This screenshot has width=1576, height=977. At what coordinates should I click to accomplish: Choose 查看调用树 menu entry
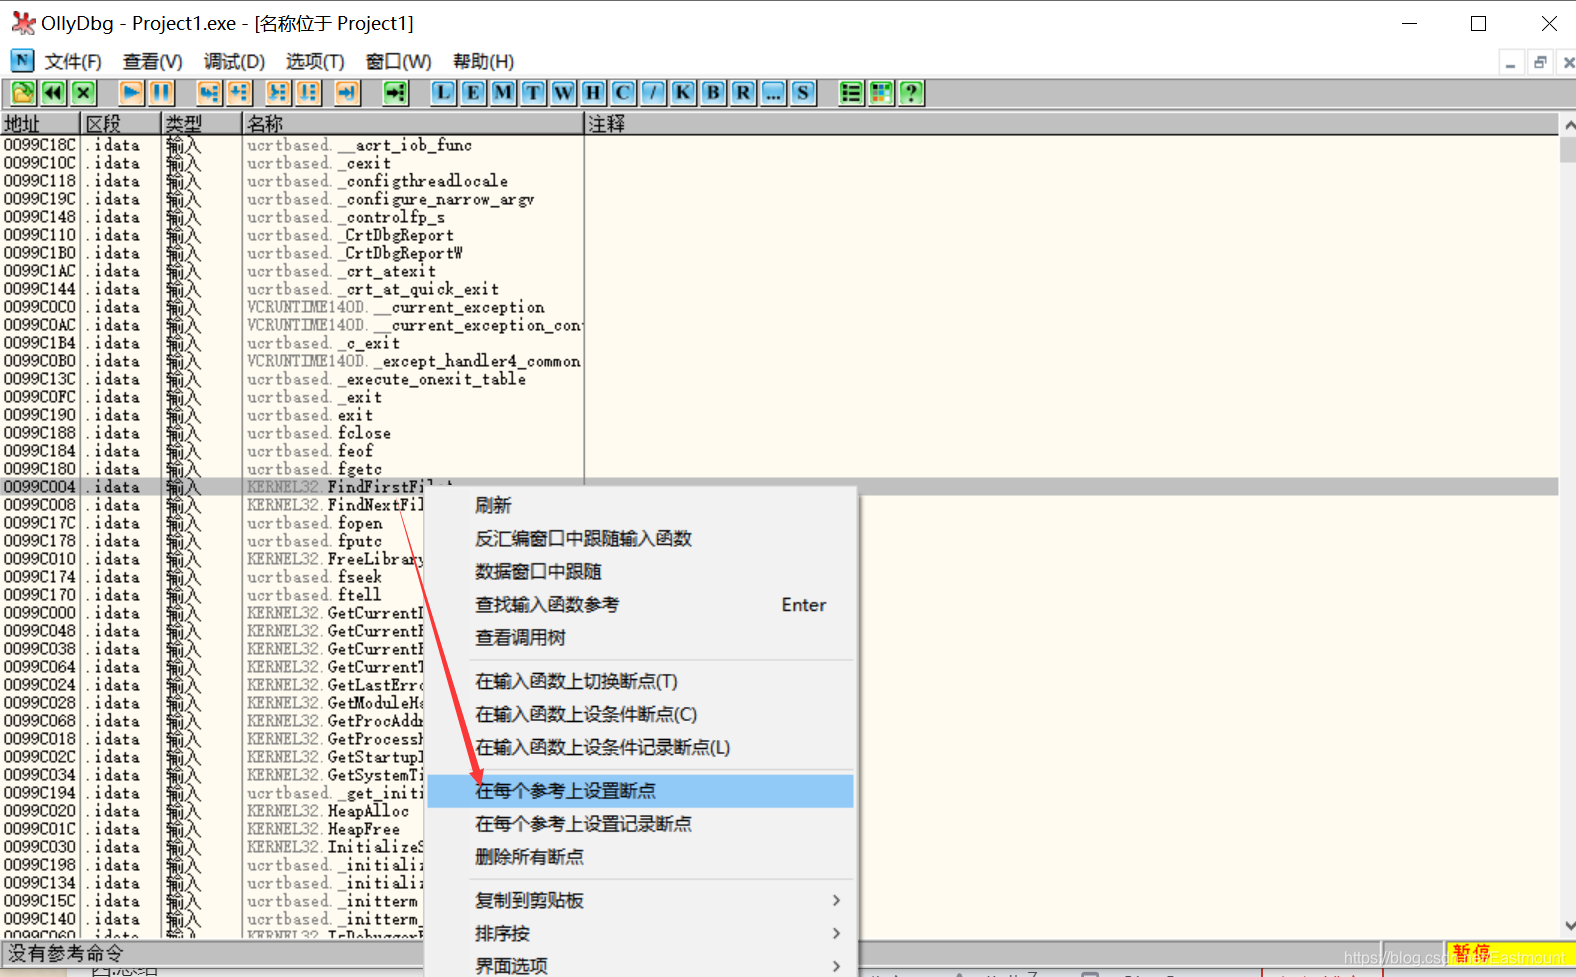click(640, 637)
